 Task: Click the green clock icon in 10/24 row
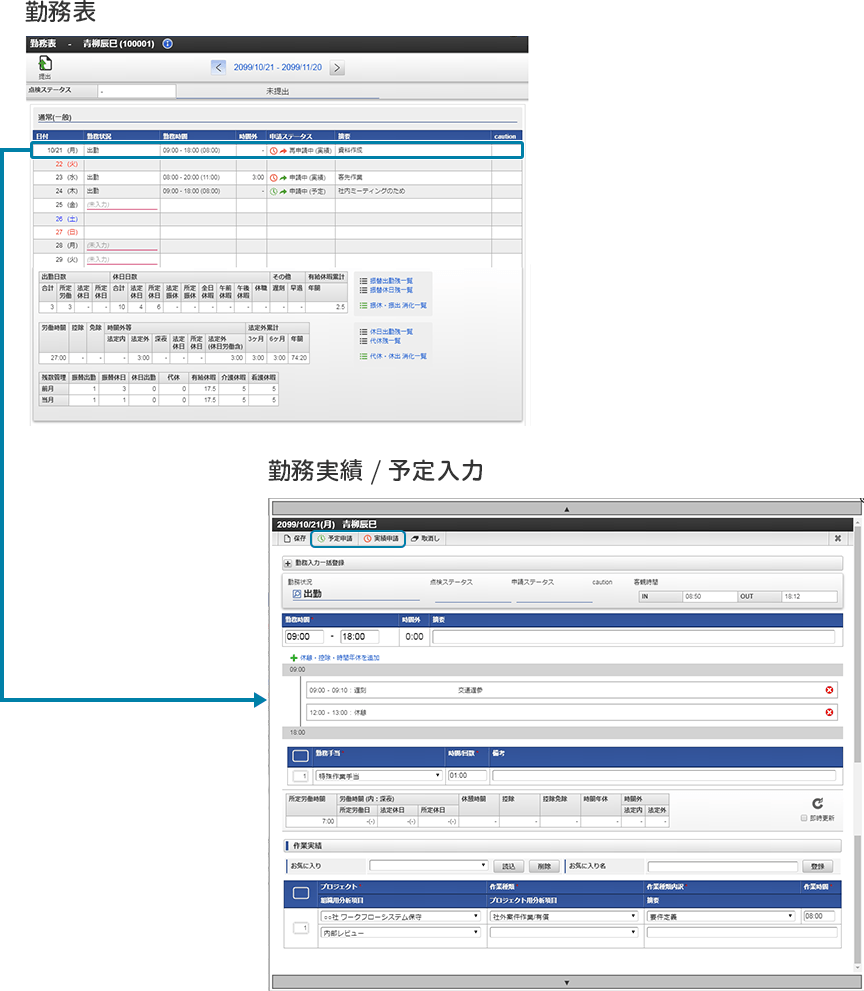click(x=274, y=191)
